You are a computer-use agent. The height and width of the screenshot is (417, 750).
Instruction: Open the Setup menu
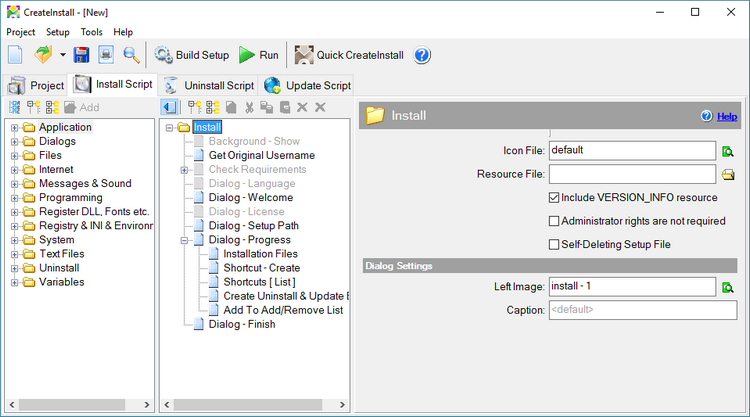57,32
